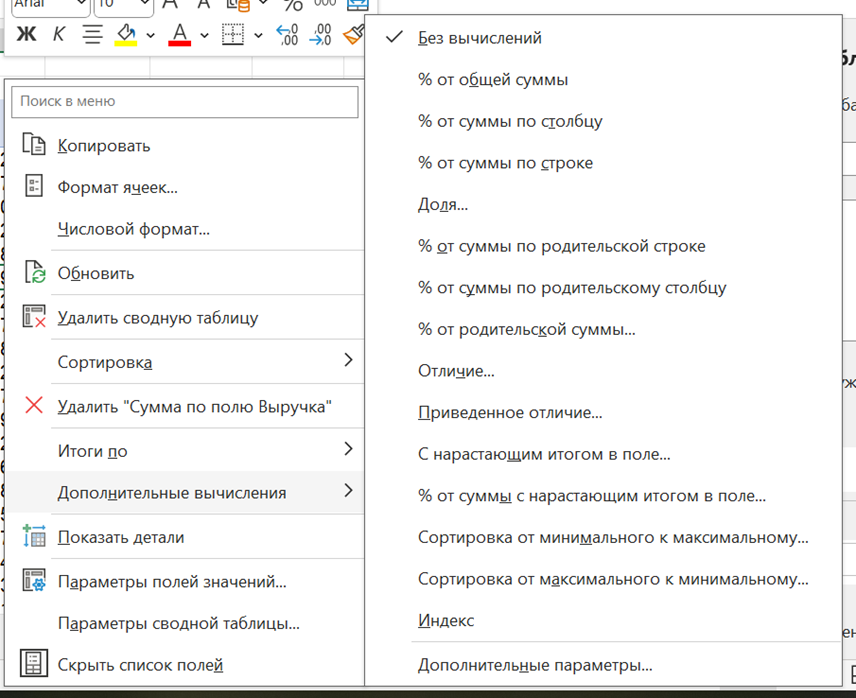This screenshot has width=856, height=698.
Task: Expand the Сортировка submenu arrow
Action: [348, 360]
